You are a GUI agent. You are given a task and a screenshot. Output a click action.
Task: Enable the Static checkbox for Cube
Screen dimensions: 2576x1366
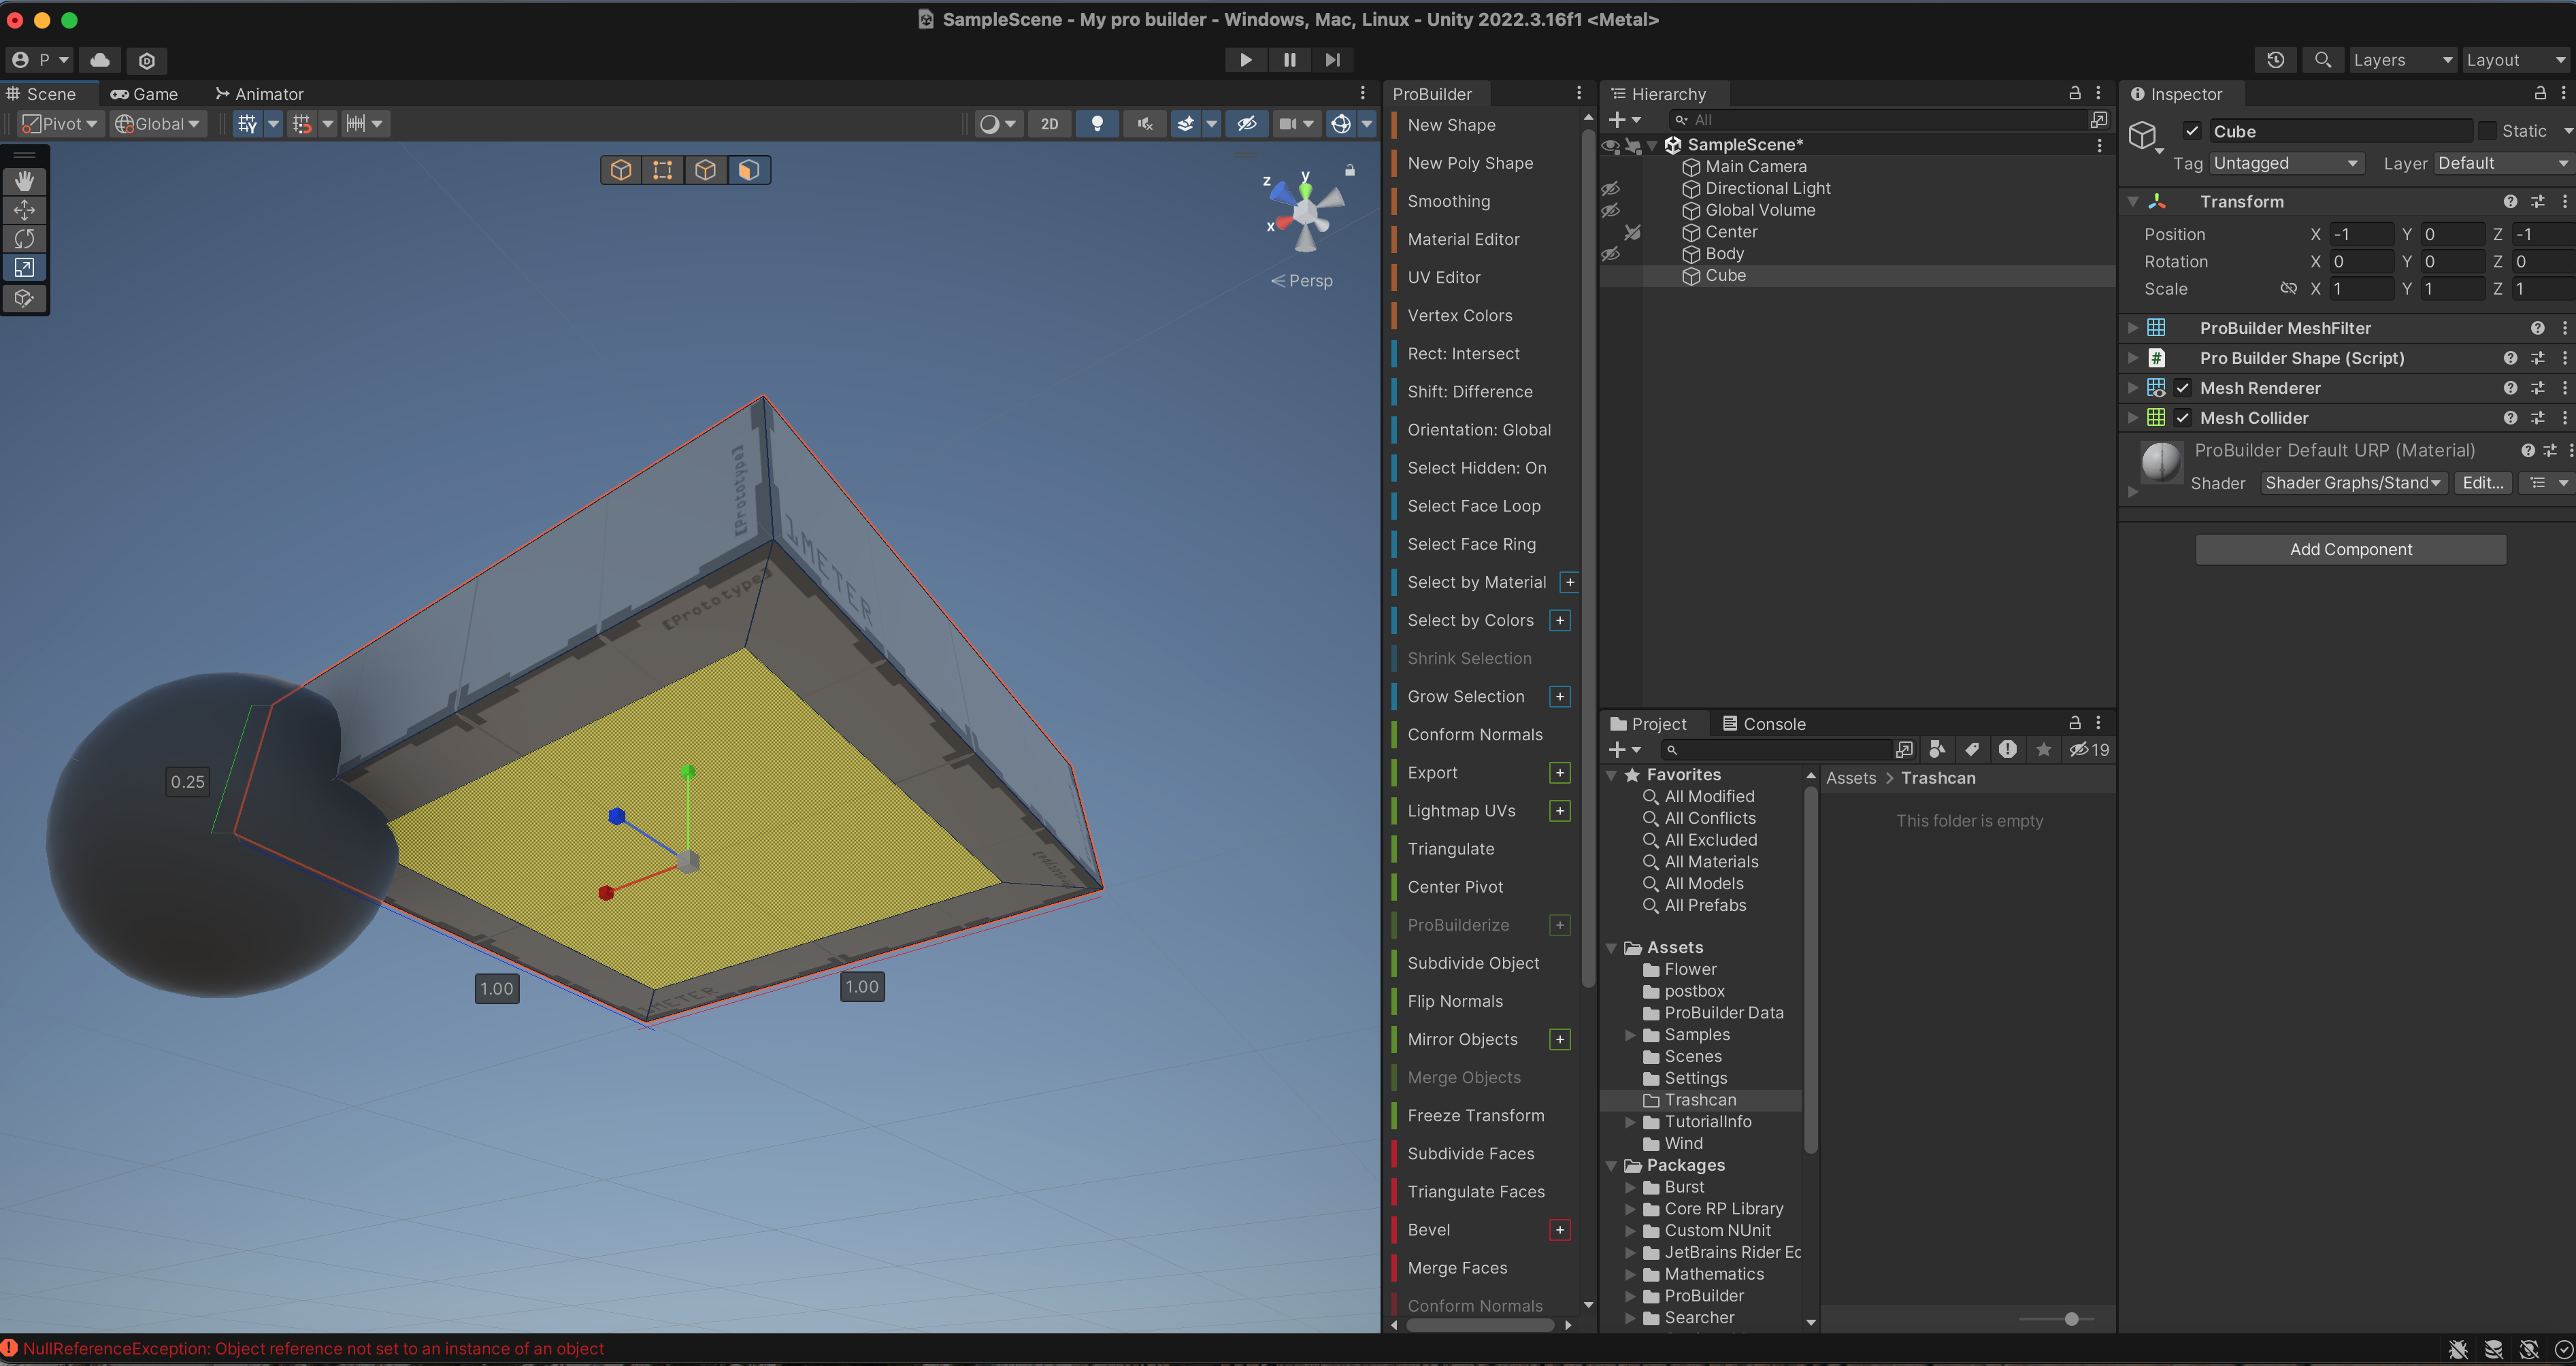pyautogui.click(x=2488, y=131)
